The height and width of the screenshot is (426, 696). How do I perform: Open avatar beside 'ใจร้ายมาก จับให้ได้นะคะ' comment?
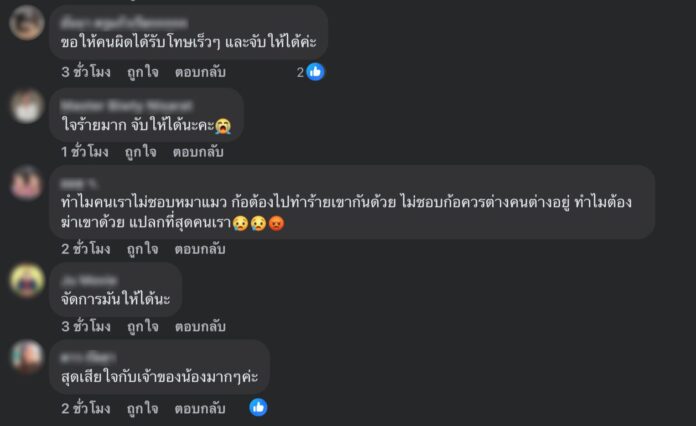tap(27, 106)
